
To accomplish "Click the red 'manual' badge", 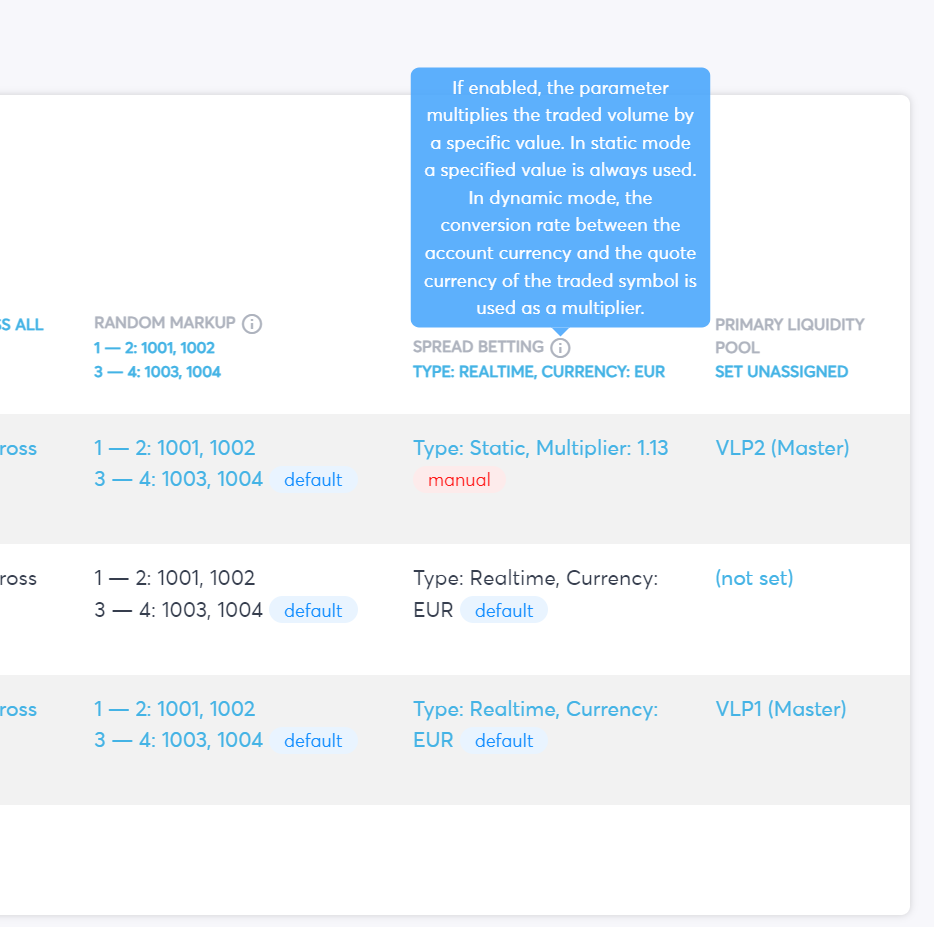I will [459, 480].
